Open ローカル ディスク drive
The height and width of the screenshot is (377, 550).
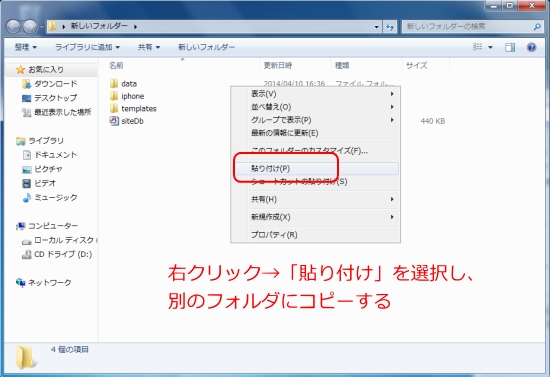[x=64, y=240]
